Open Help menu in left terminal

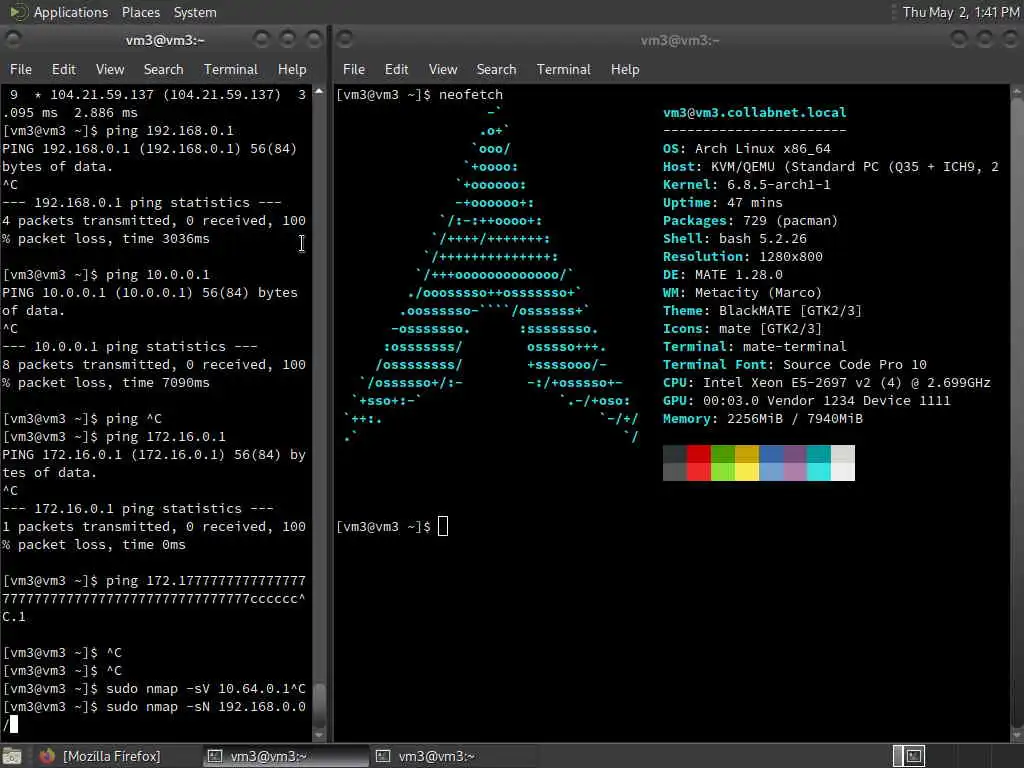coord(292,69)
